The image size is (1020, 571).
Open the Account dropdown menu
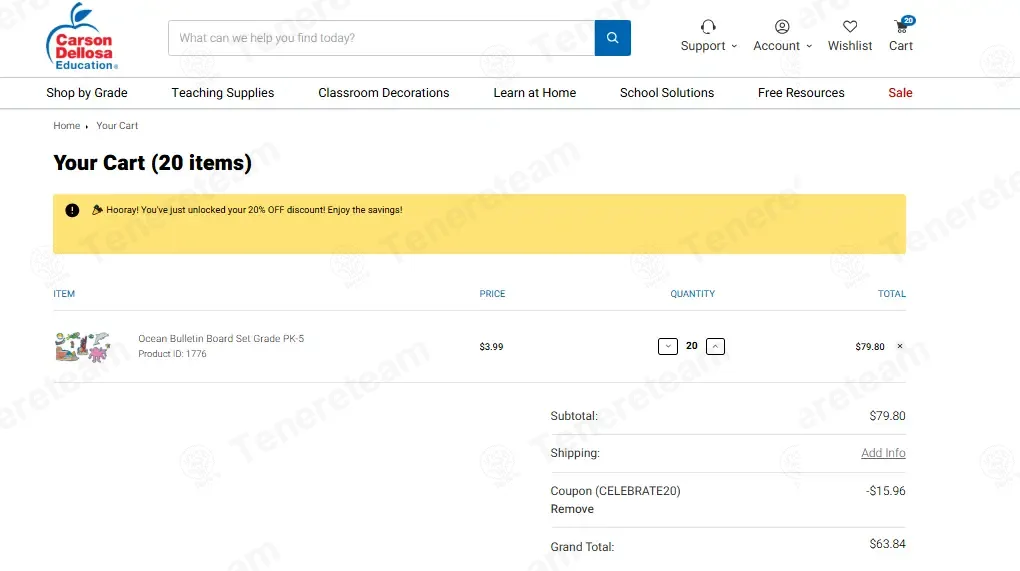point(783,36)
